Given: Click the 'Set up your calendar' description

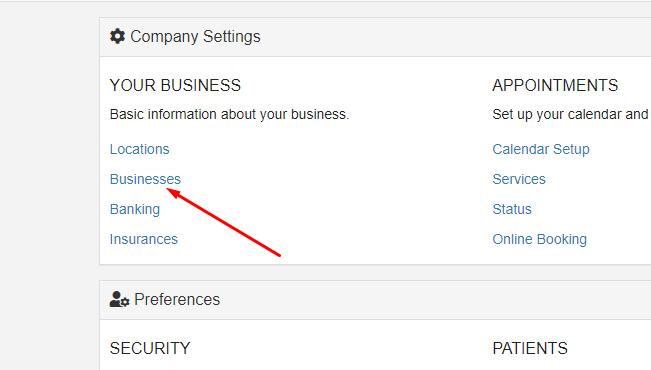Looking at the screenshot, I should [572, 114].
